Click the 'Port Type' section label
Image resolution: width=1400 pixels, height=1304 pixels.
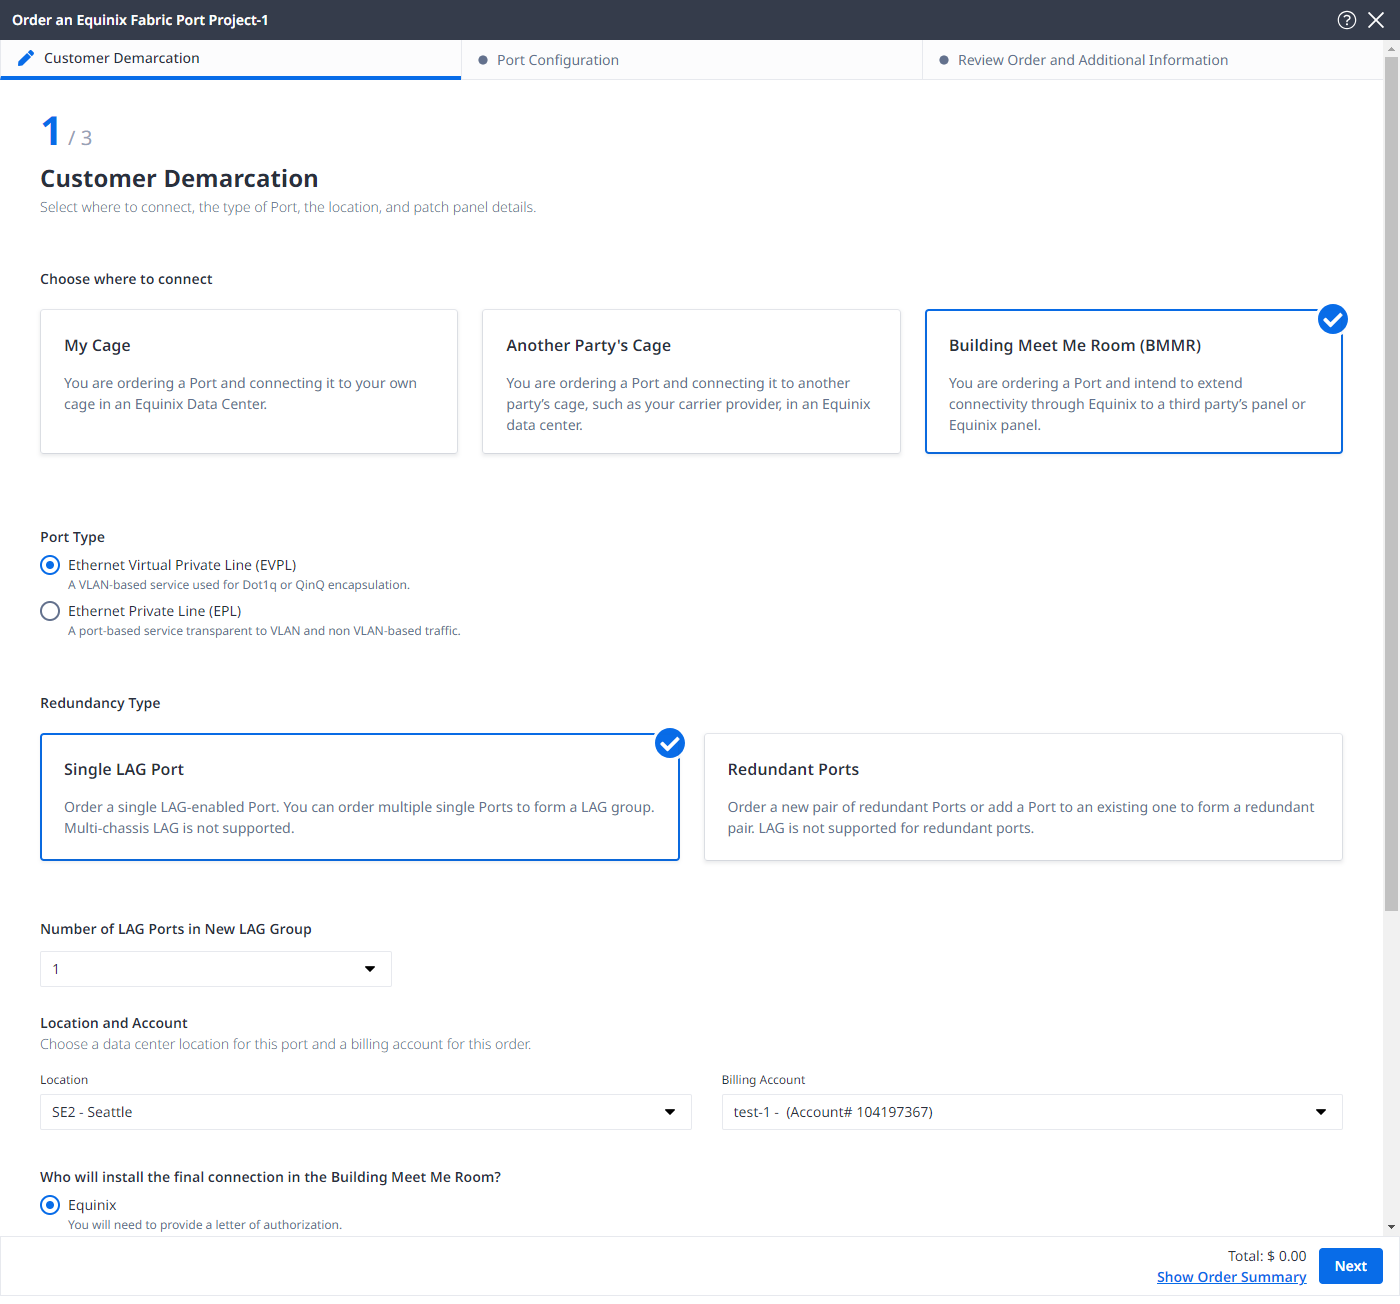pyautogui.click(x=72, y=537)
